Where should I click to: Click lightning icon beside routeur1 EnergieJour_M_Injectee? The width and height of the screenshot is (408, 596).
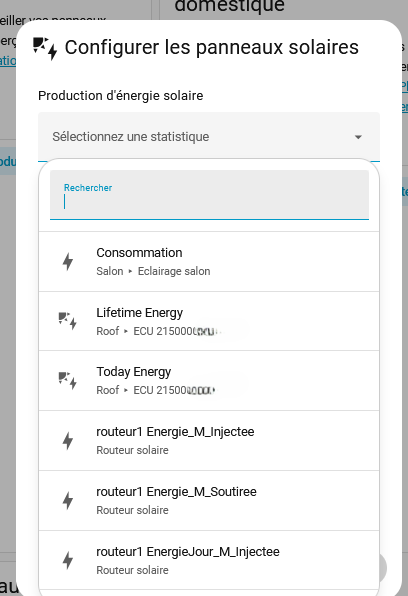[68, 561]
